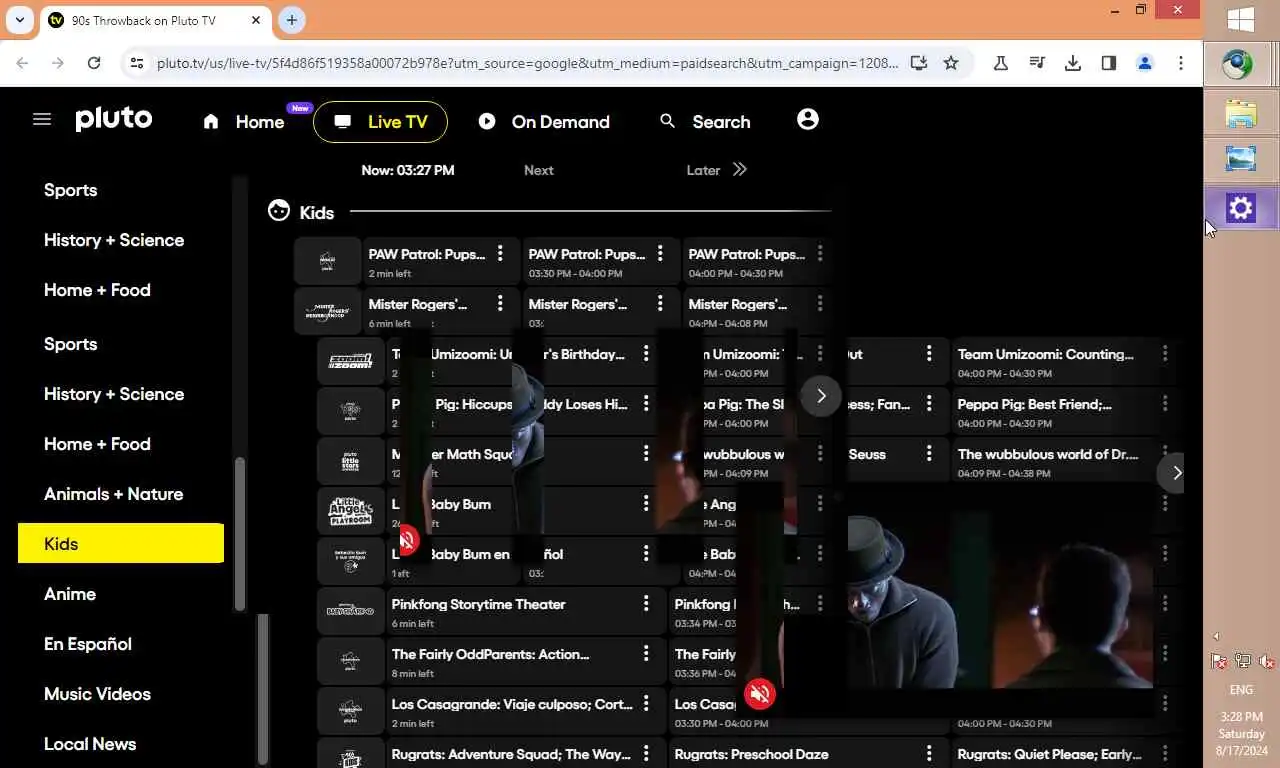This screenshot has height=768, width=1280.
Task: Open a new browser tab
Action: click(x=291, y=20)
